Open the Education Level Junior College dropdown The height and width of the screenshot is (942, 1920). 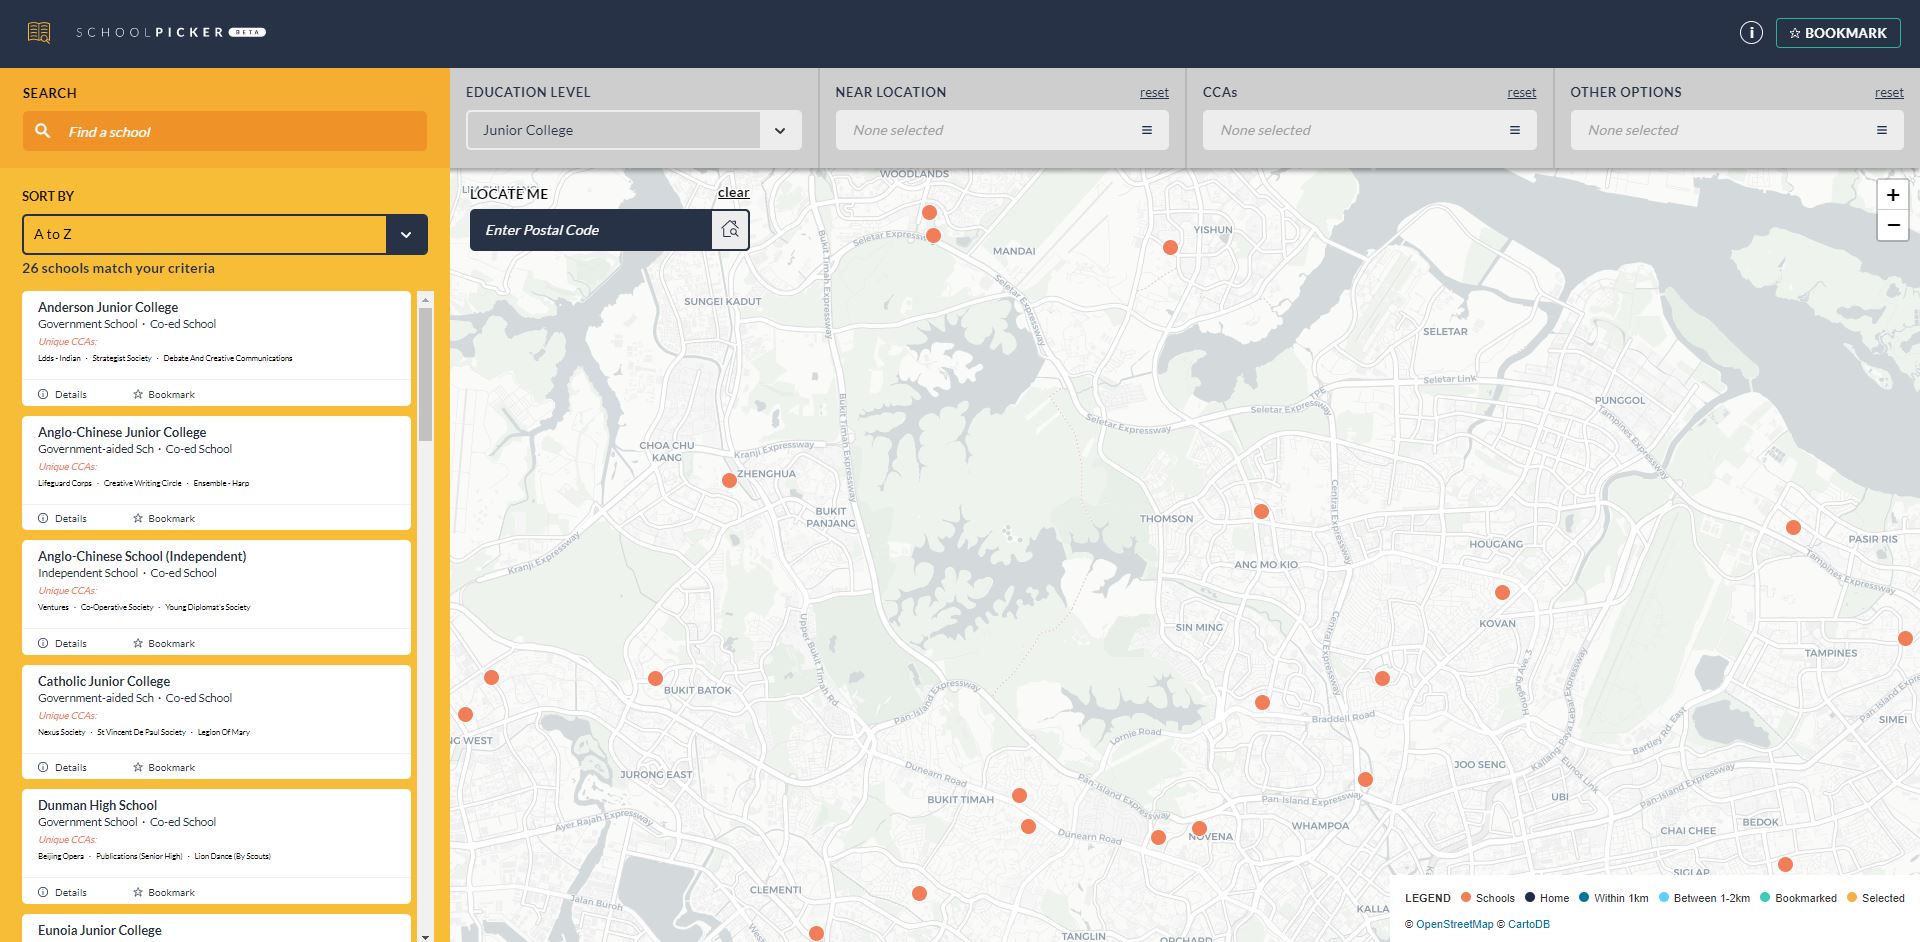[x=634, y=130]
